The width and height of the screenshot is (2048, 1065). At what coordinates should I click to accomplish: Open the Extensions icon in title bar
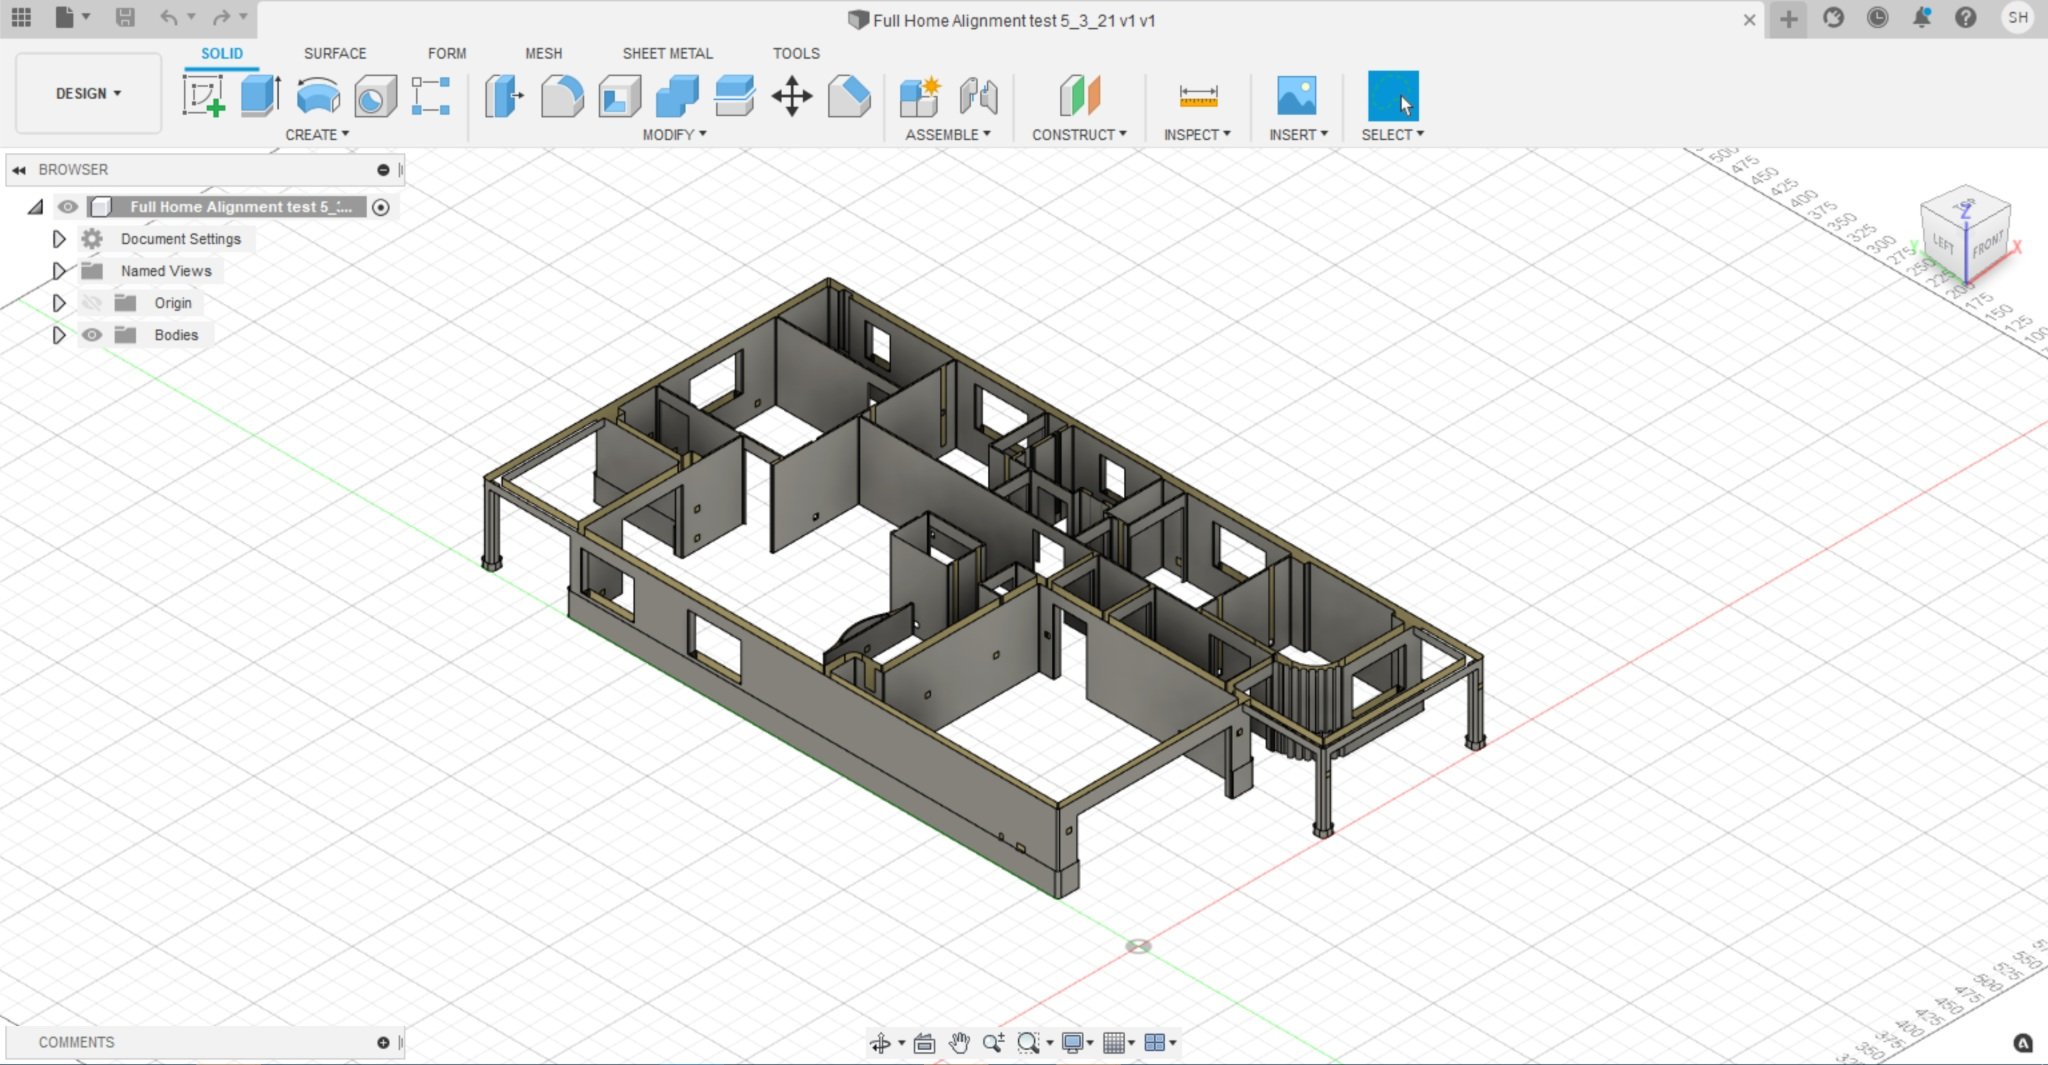pyautogui.click(x=1834, y=17)
